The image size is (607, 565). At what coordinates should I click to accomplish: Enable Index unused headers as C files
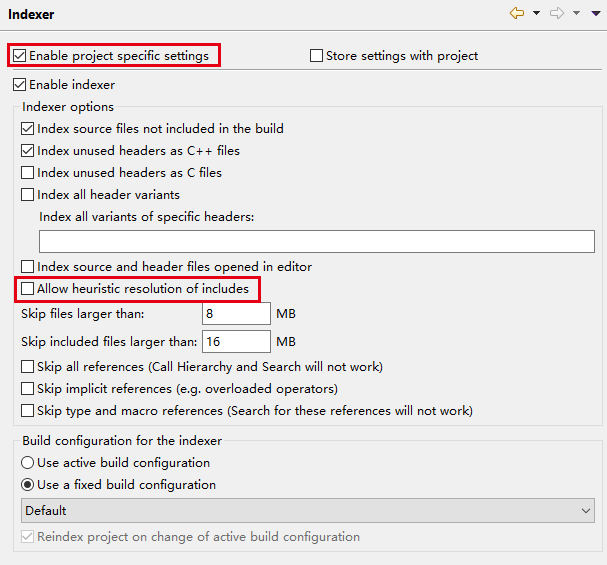28,173
